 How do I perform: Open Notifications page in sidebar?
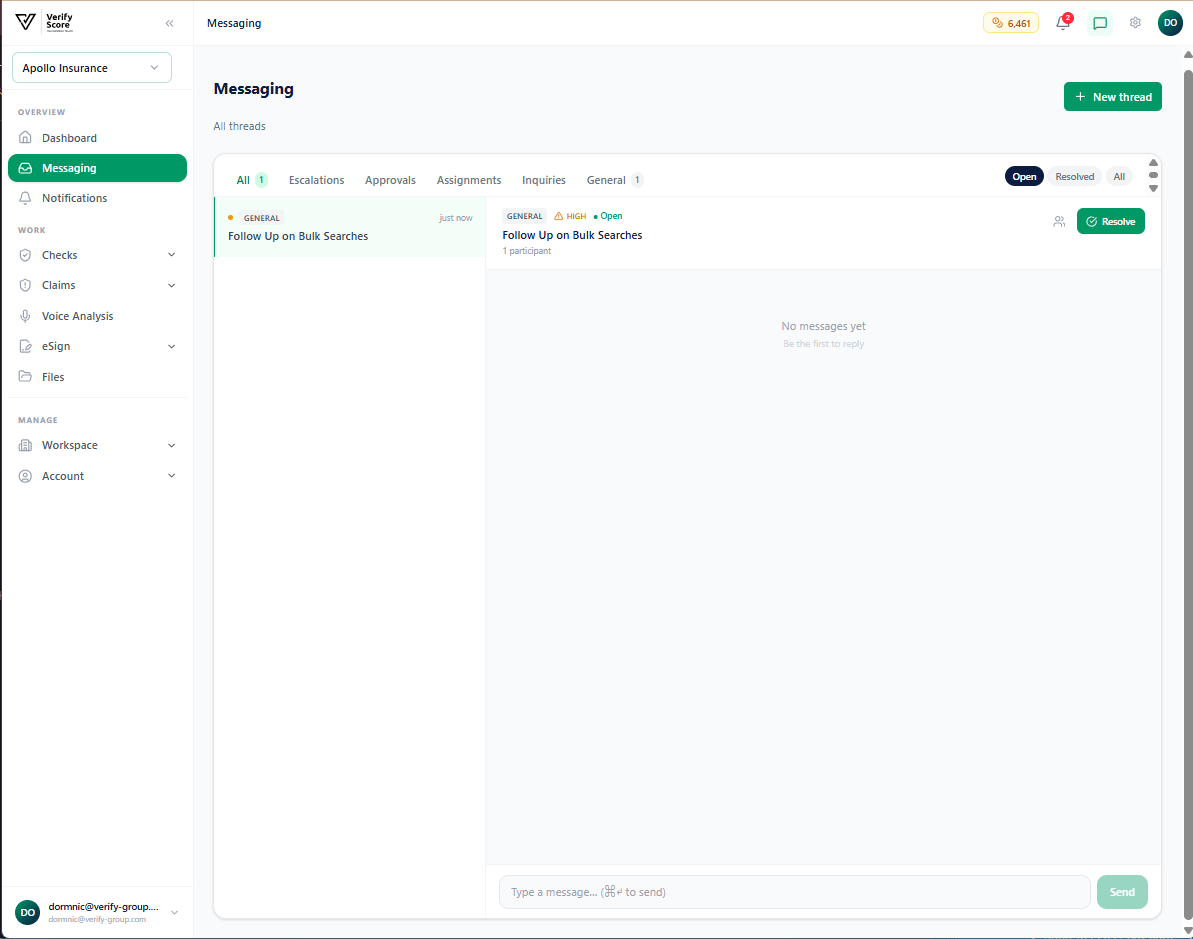pyautogui.click(x=97, y=198)
